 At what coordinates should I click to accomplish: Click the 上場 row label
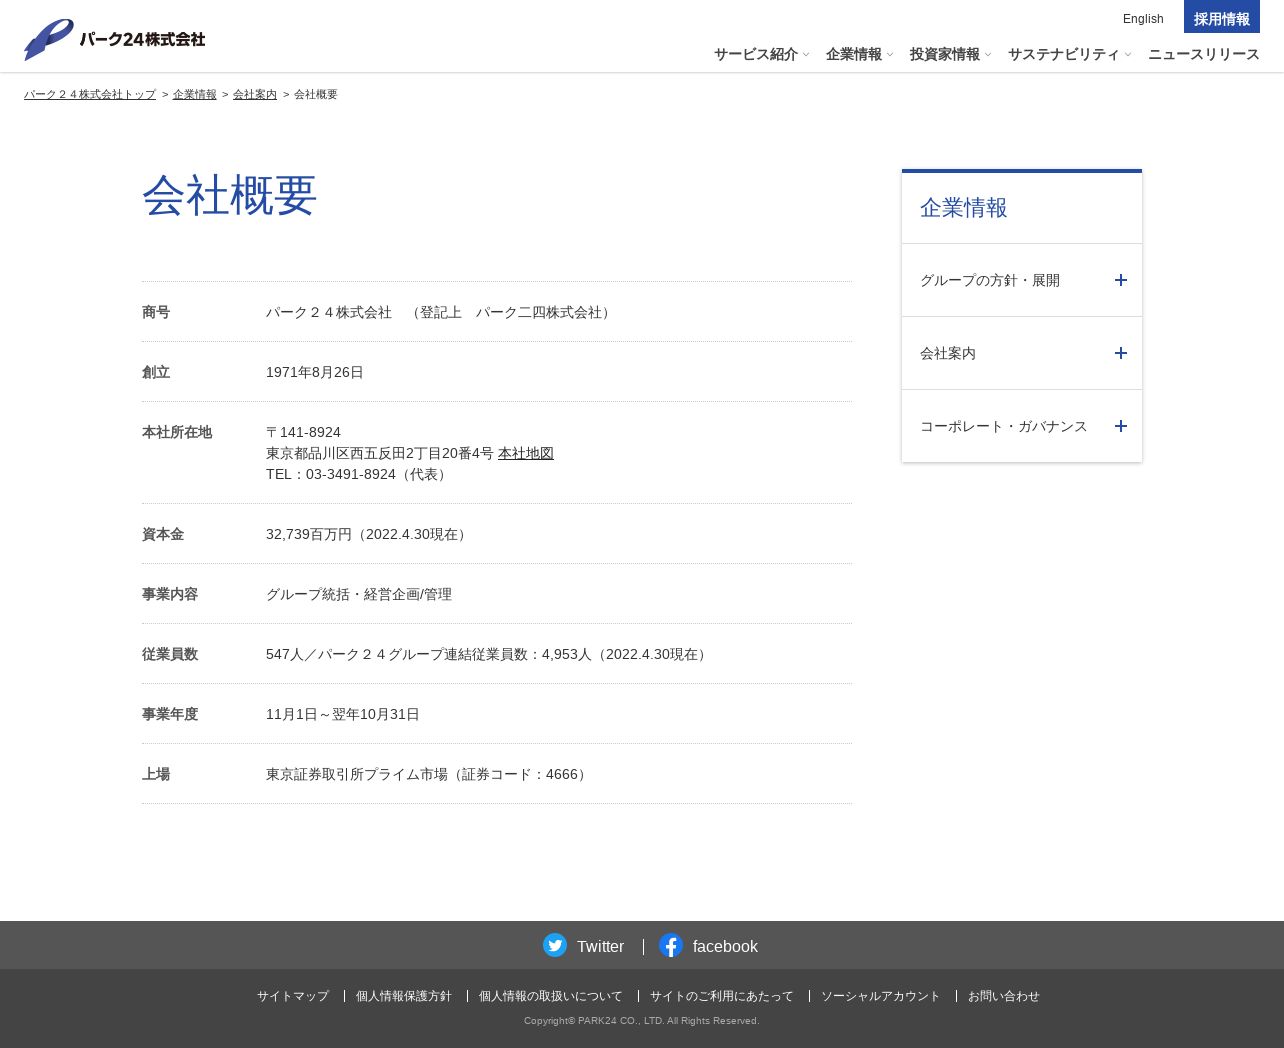(156, 774)
